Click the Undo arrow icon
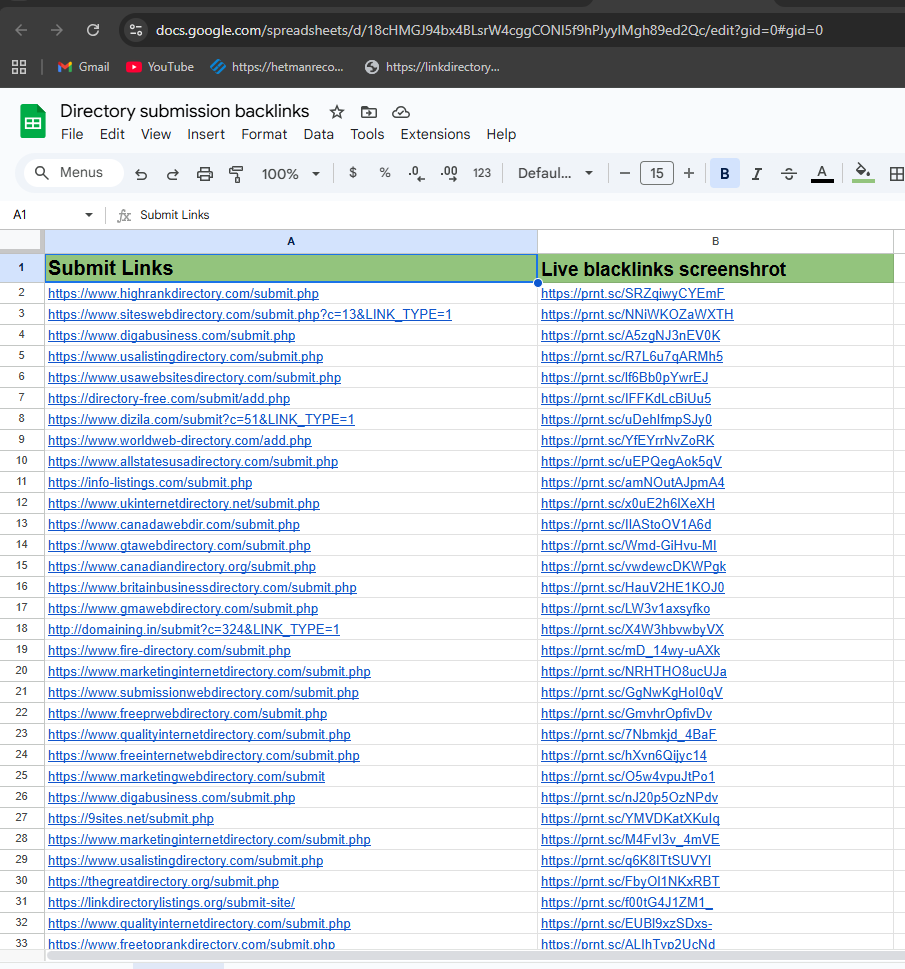 pos(141,174)
